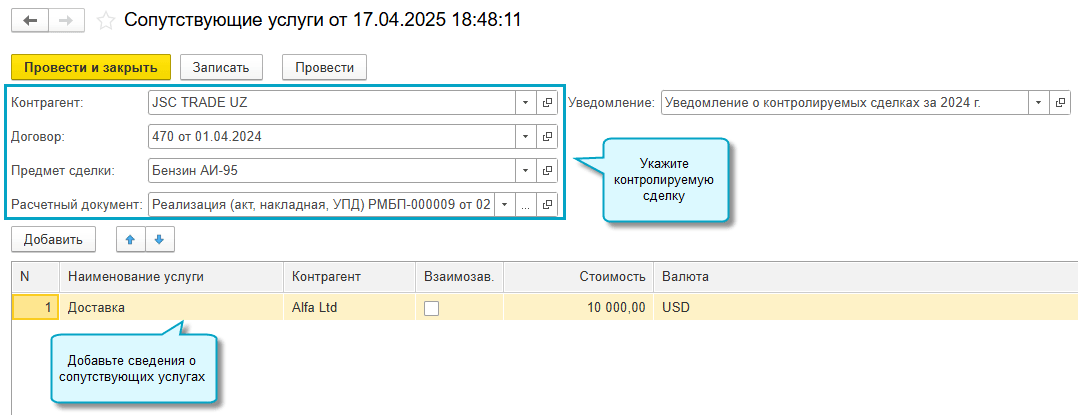
Task: Move the table row up
Action: pyautogui.click(x=130, y=239)
